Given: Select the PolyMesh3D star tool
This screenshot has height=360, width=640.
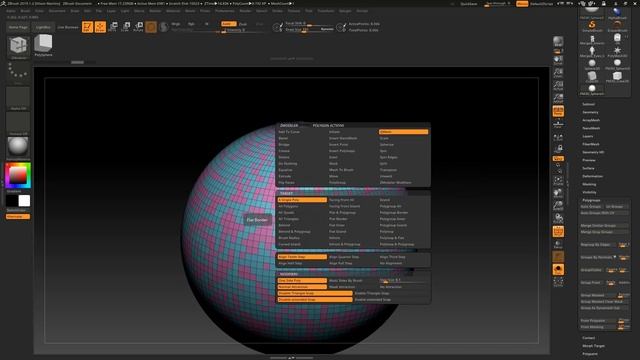Looking at the screenshot, I should pyautogui.click(x=617, y=52).
